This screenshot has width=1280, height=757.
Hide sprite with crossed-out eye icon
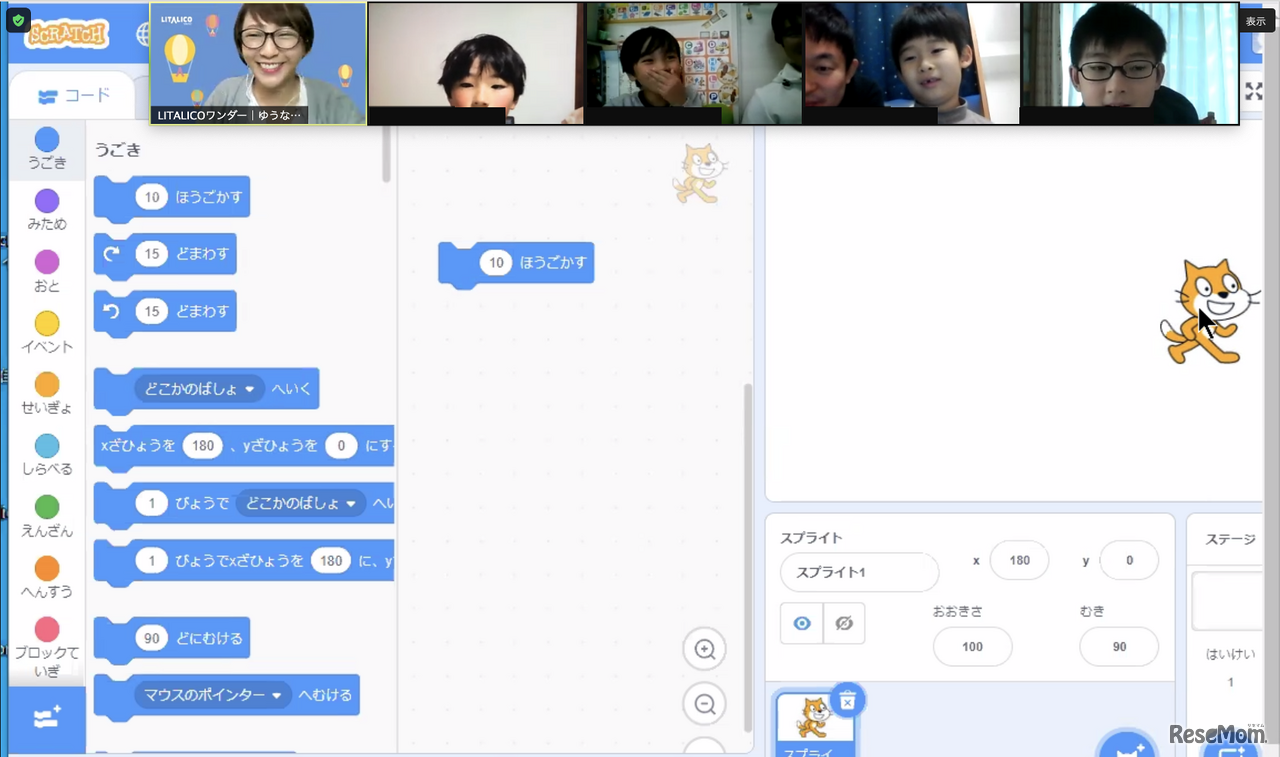(844, 623)
